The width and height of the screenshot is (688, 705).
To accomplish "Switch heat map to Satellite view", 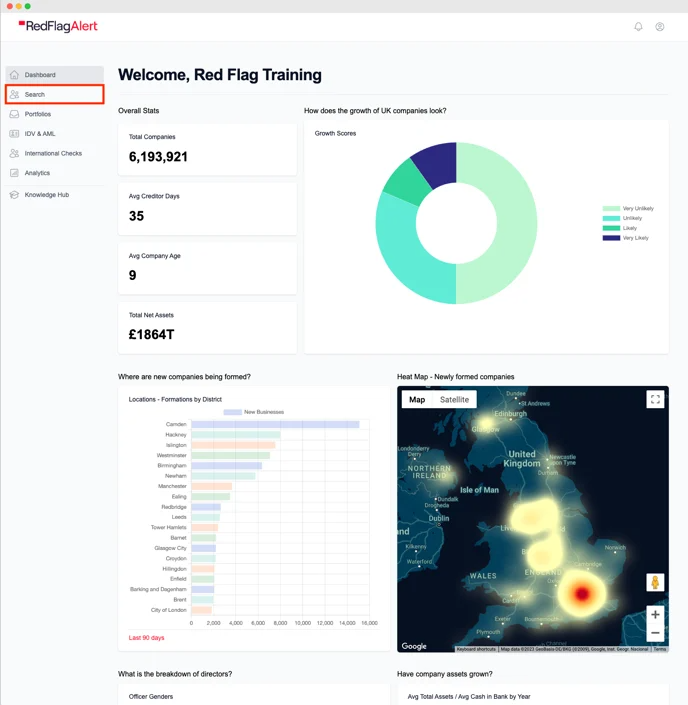I will pyautogui.click(x=454, y=399).
